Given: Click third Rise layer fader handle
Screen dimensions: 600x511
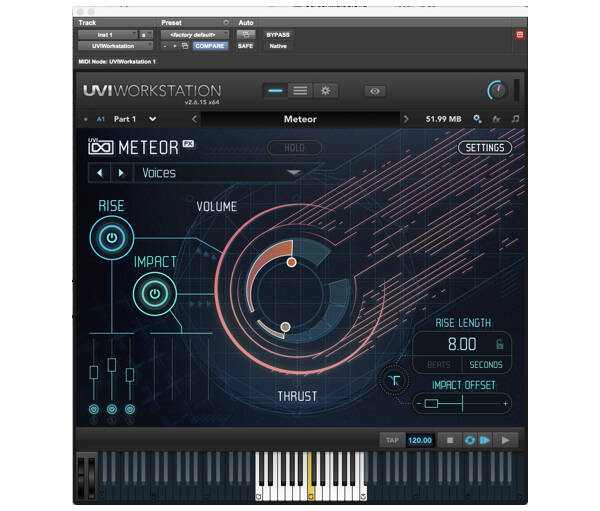Looking at the screenshot, I should point(130,375).
